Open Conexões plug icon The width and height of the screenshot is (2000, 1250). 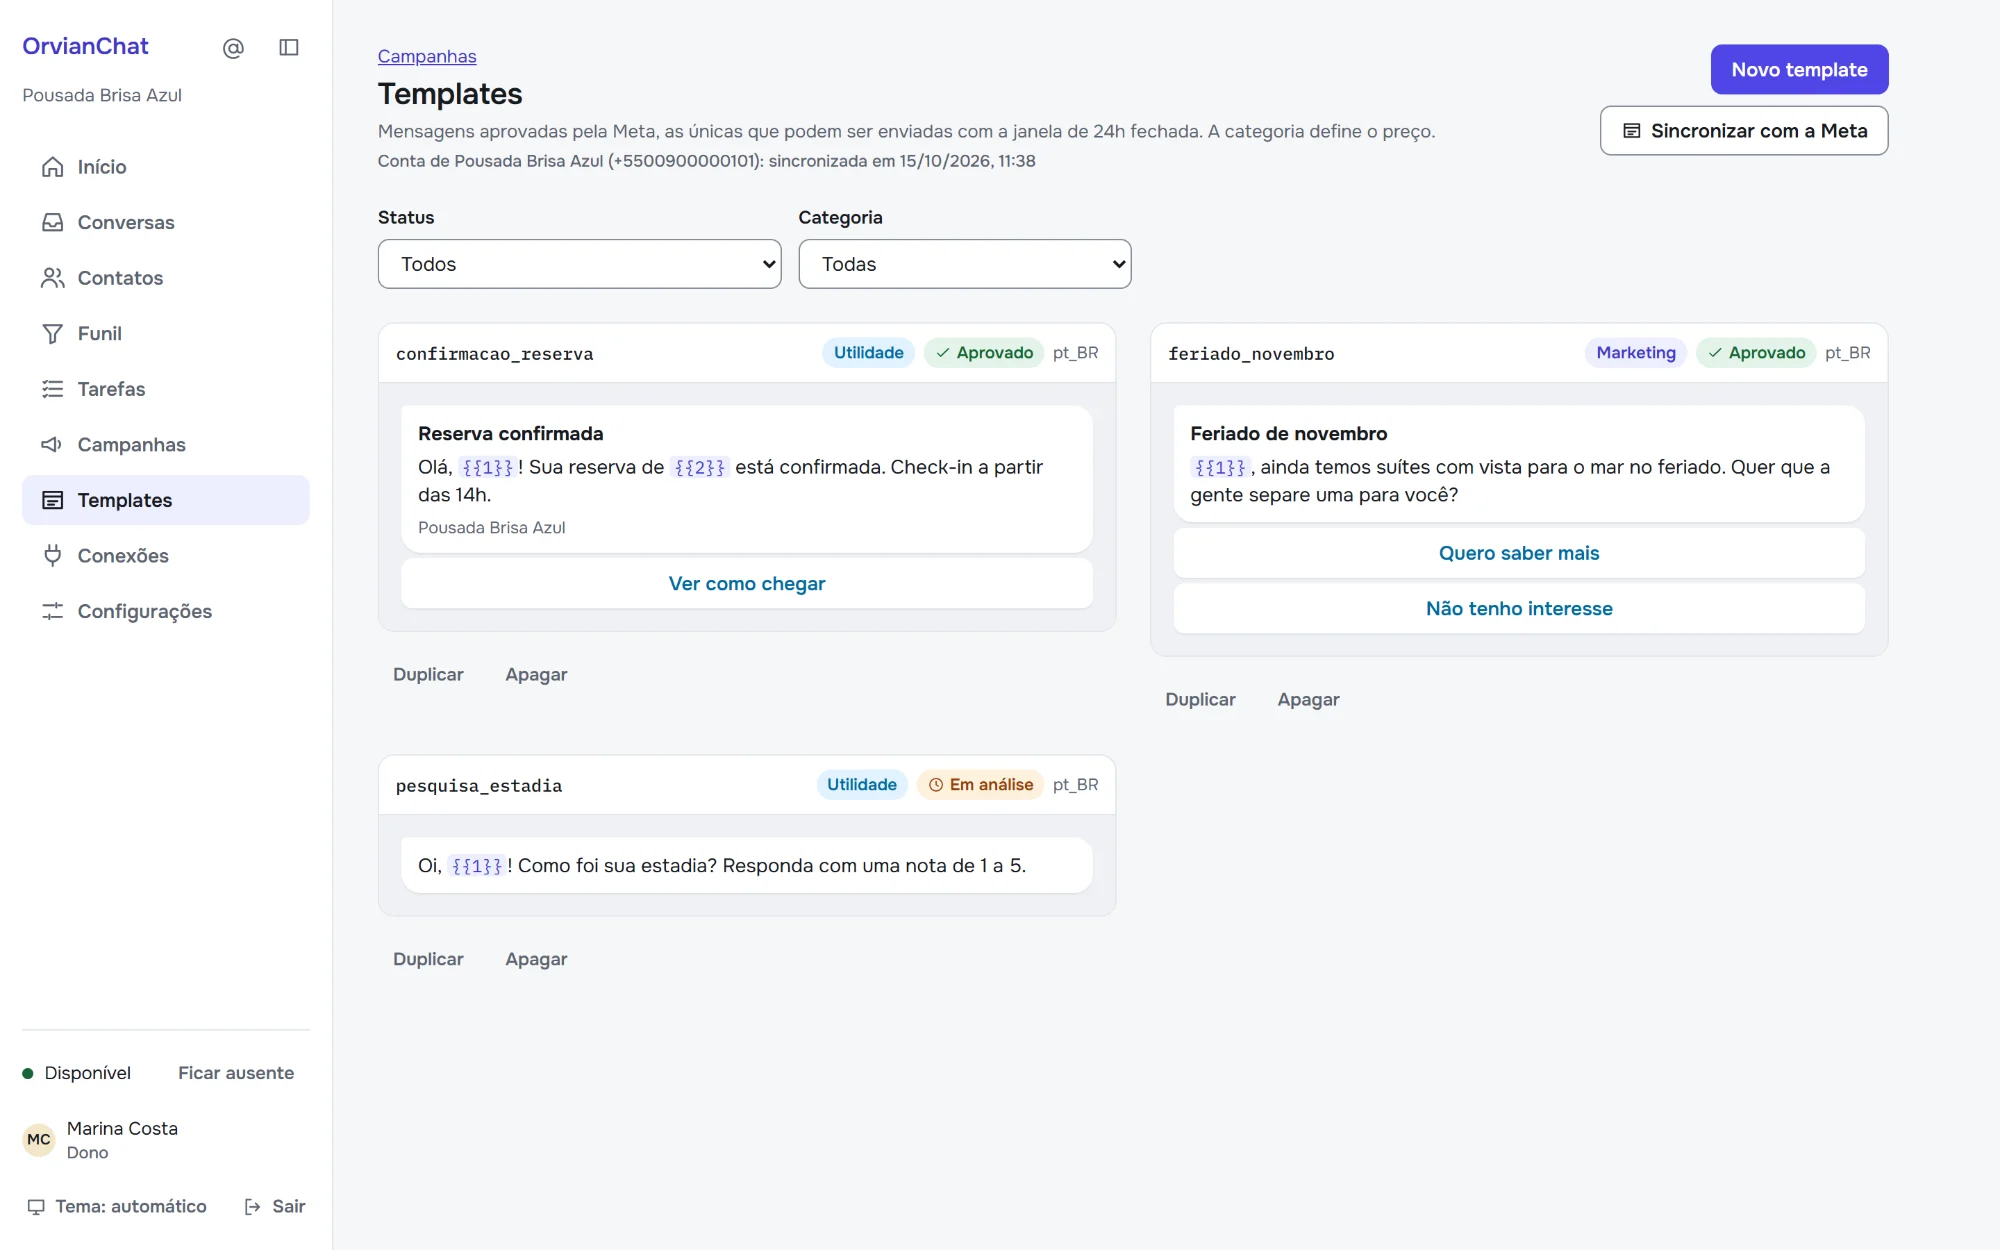pos(53,556)
